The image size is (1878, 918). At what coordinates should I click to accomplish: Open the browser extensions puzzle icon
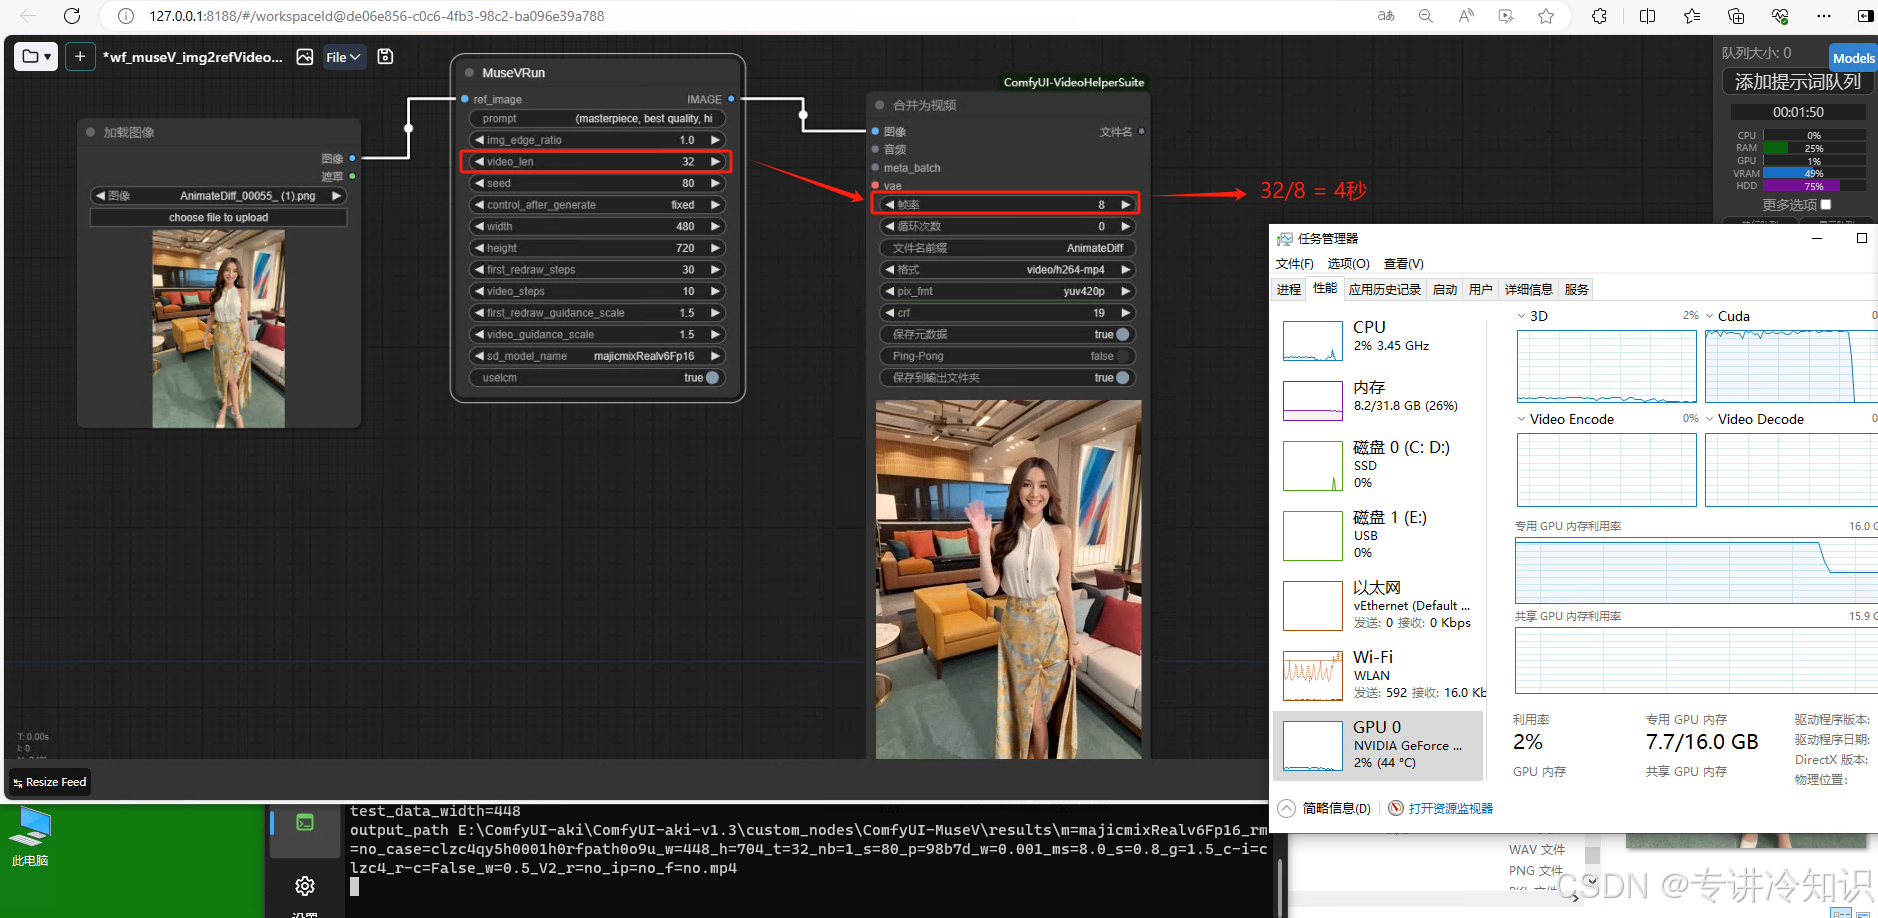click(x=1599, y=16)
